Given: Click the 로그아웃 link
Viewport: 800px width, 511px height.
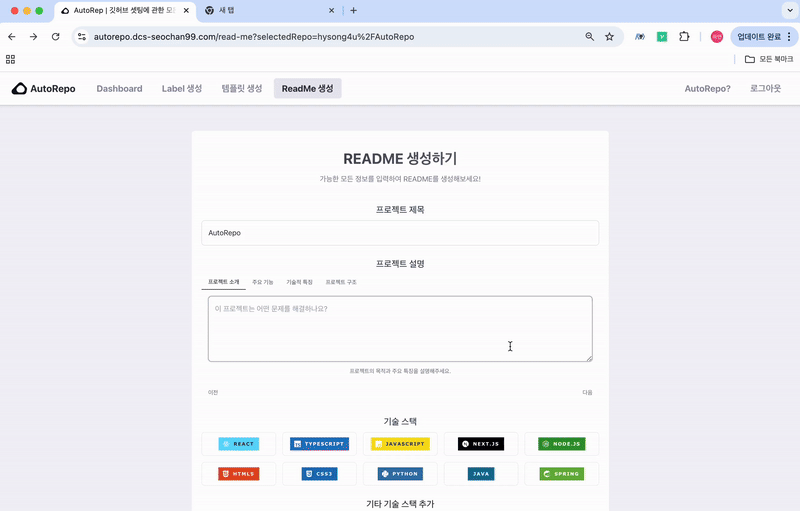Looking at the screenshot, I should point(765,89).
